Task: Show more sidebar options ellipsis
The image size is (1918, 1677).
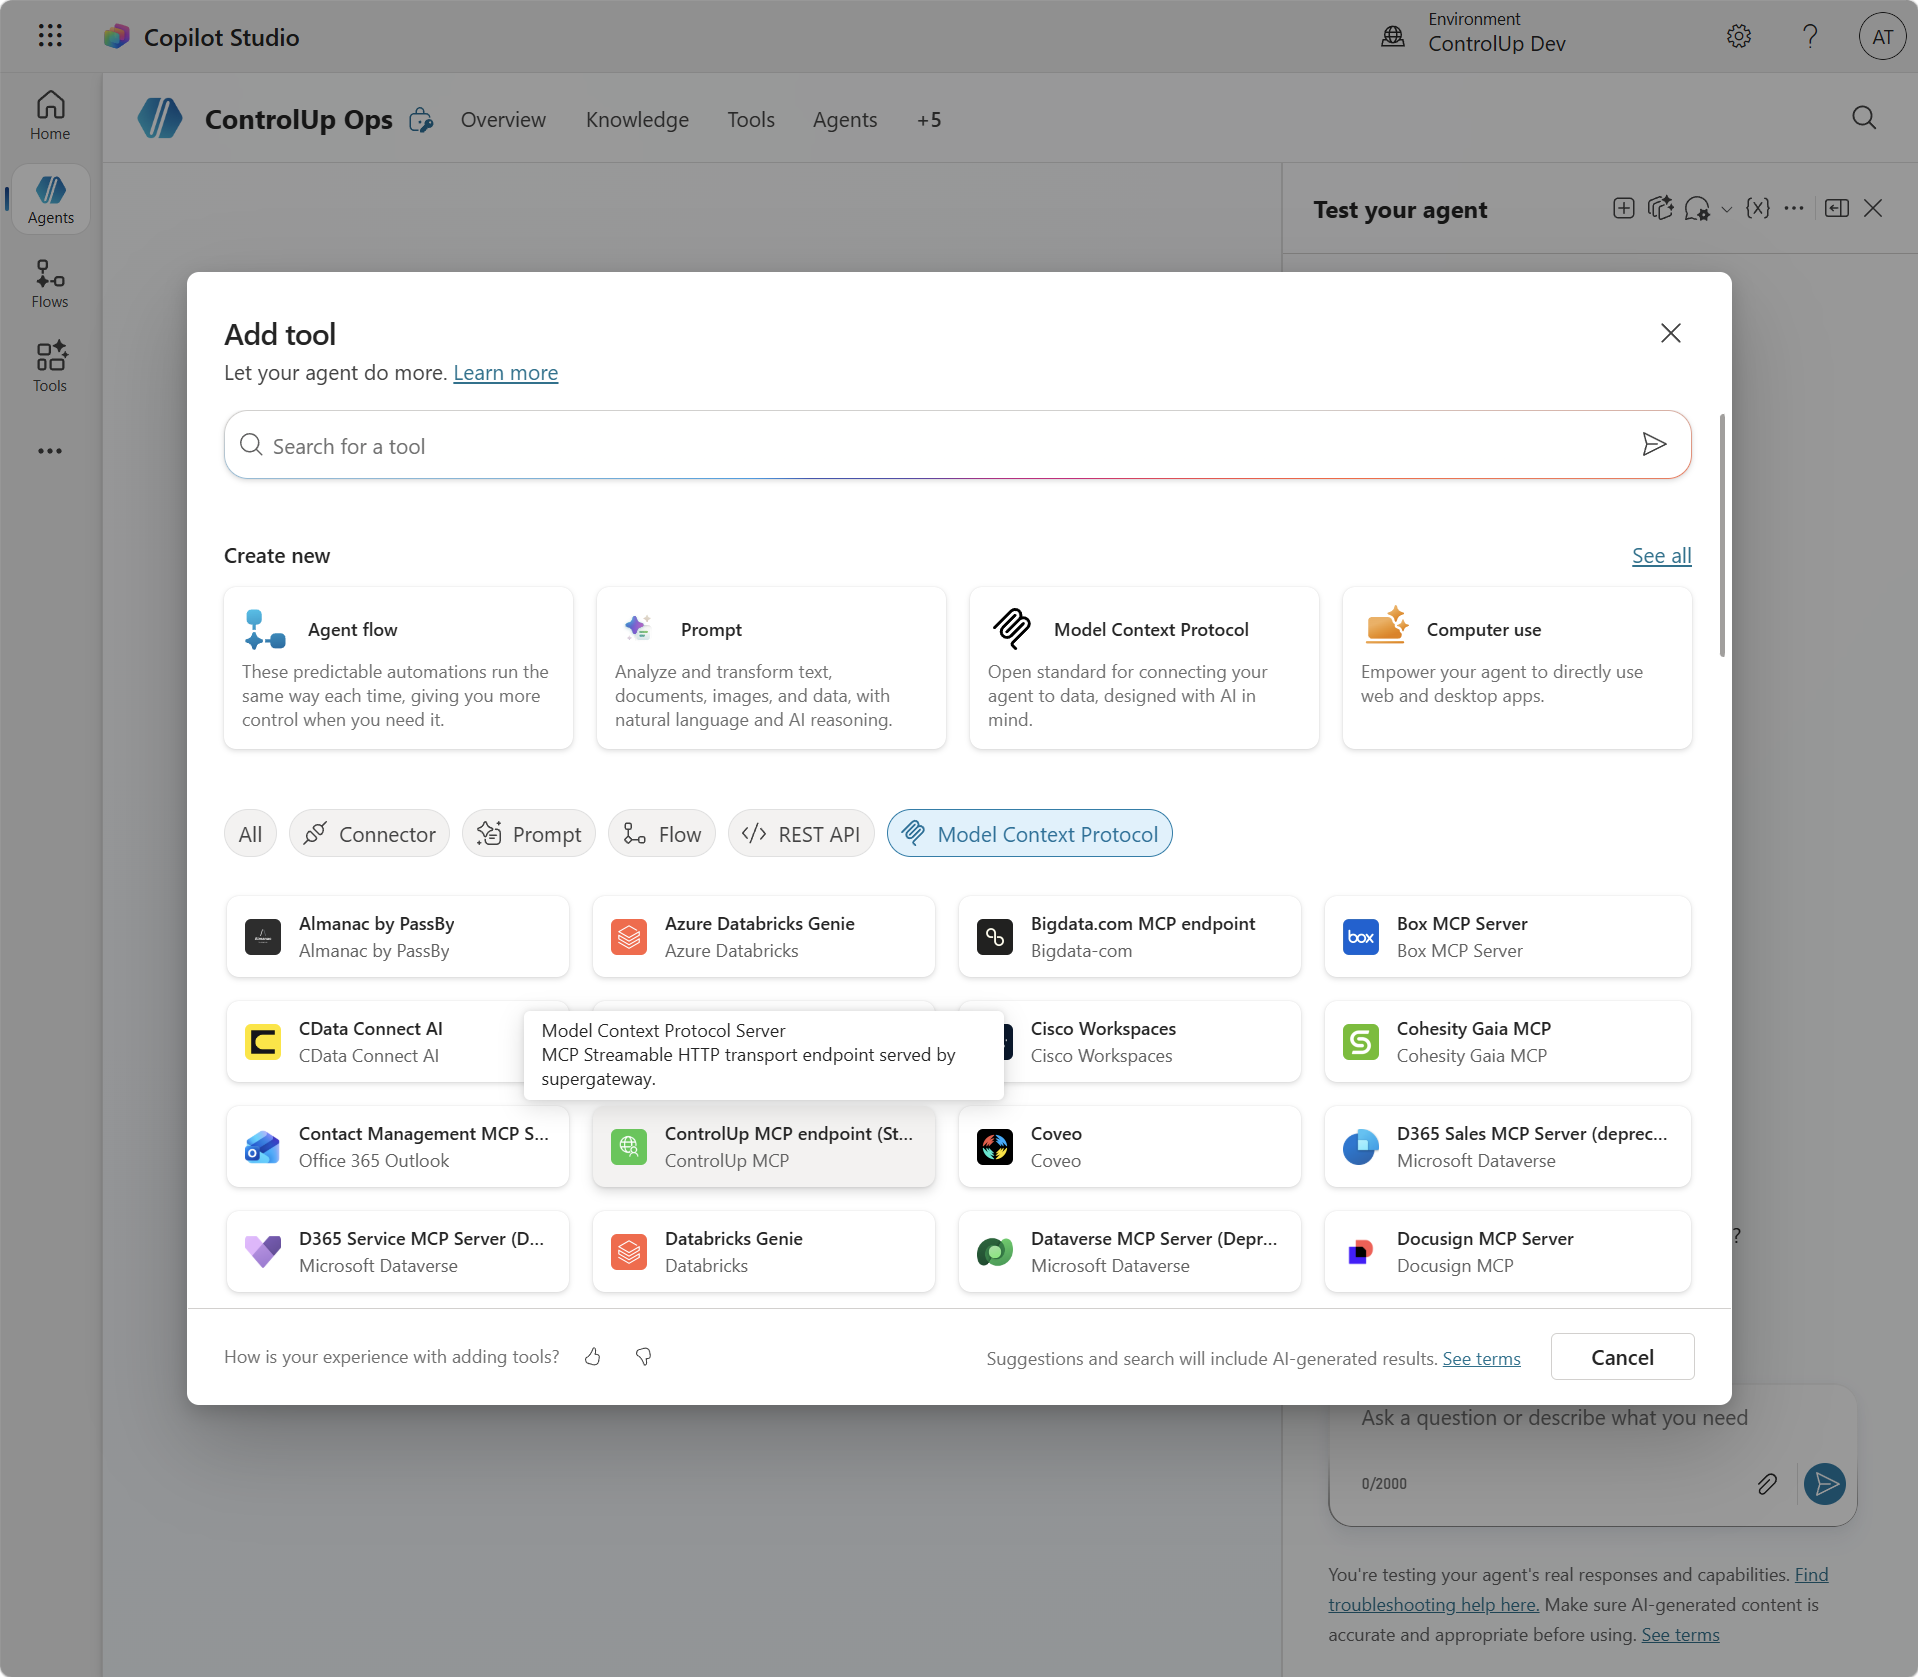Action: pyautogui.click(x=50, y=451)
